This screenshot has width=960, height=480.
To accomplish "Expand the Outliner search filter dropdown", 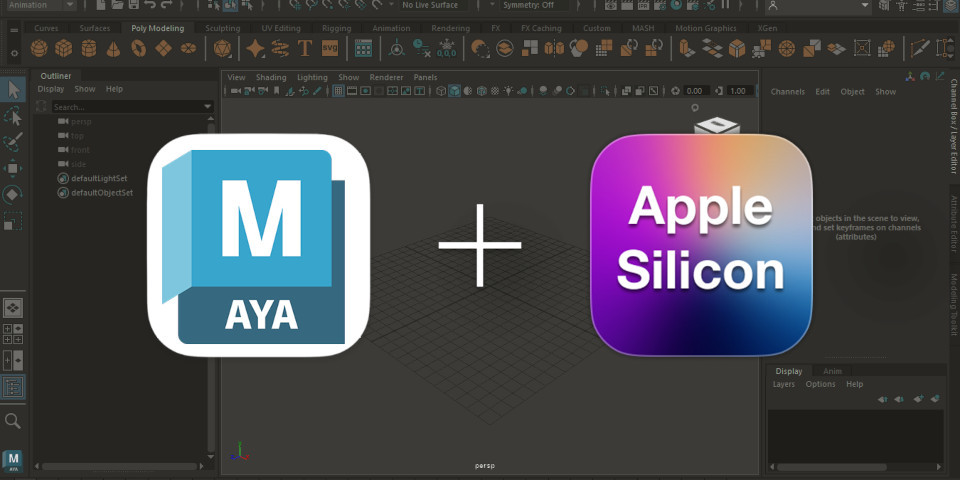I will [208, 106].
